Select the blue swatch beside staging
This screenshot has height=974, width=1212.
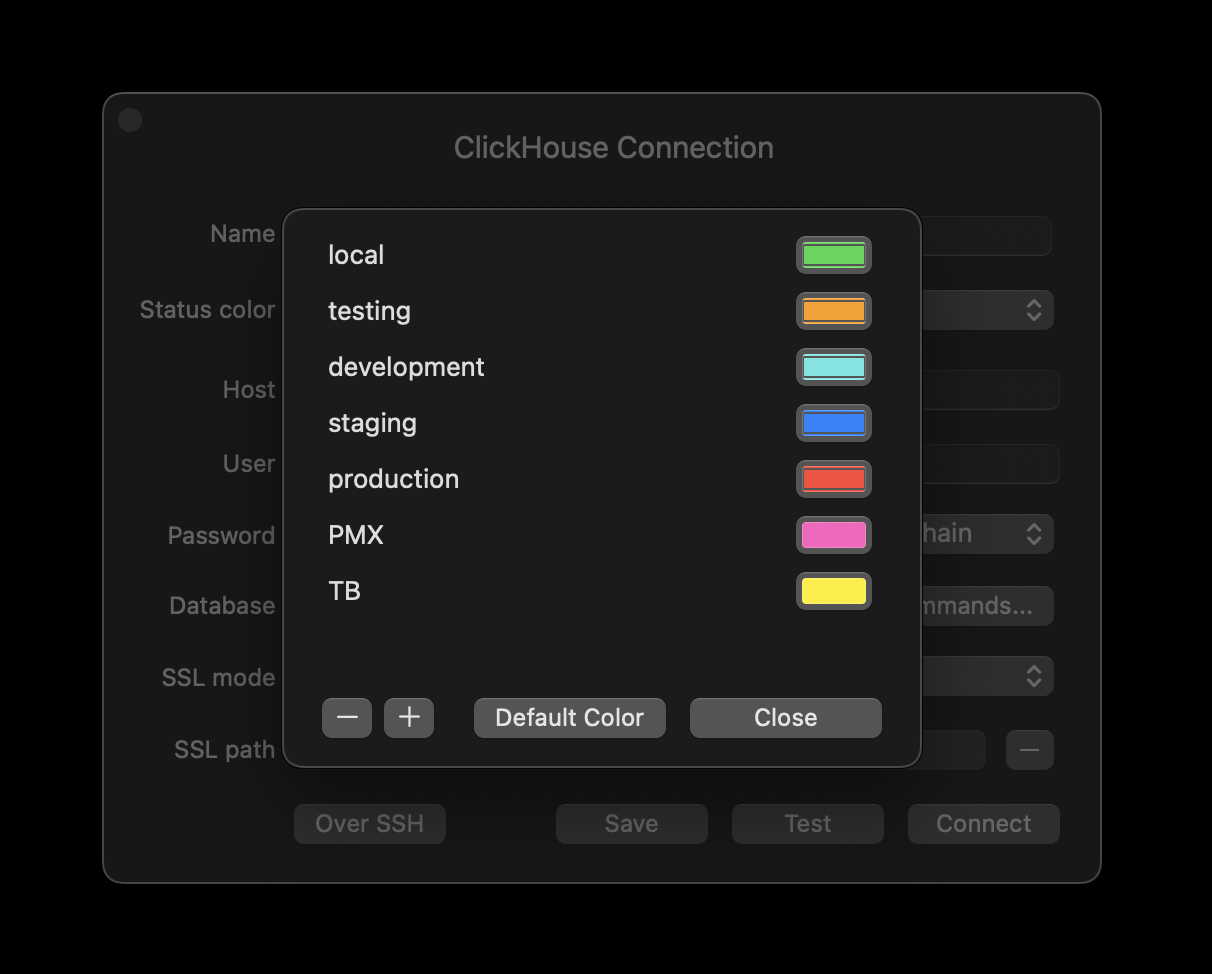pyautogui.click(x=834, y=423)
